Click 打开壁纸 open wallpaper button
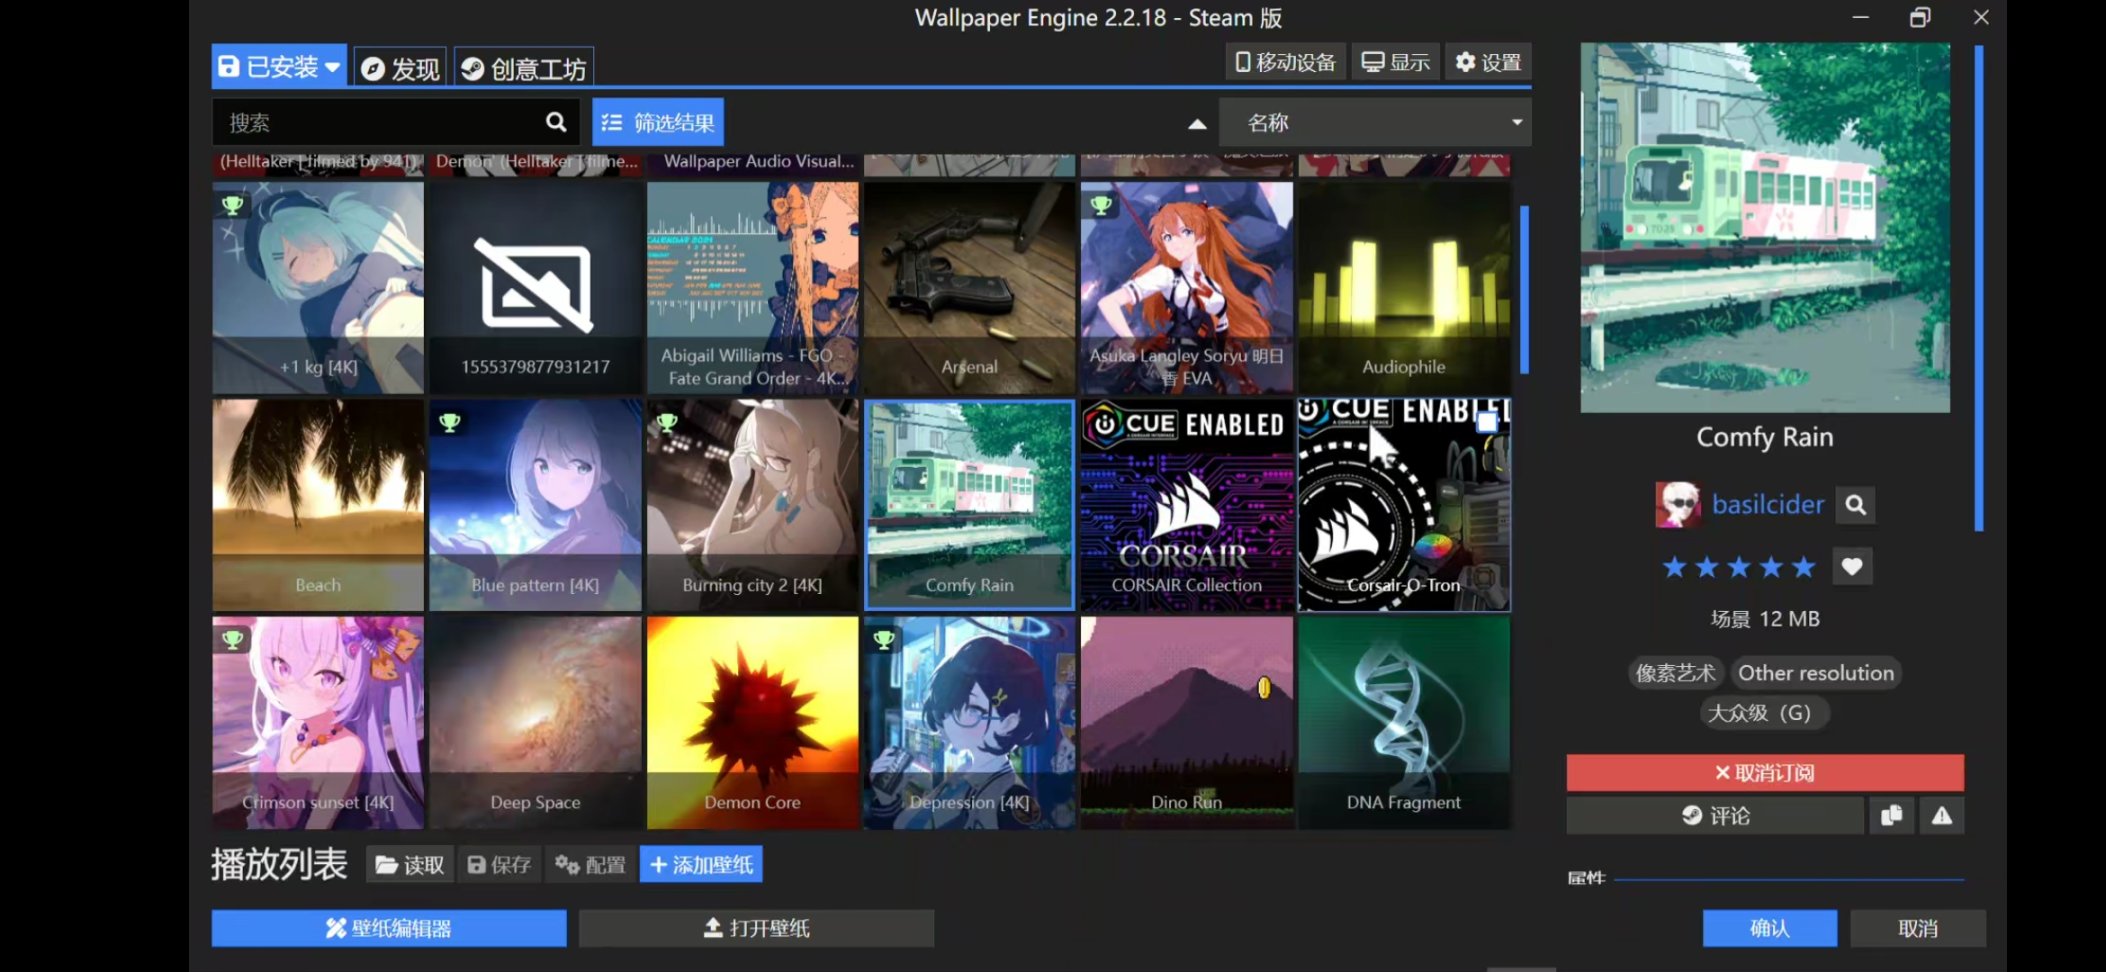Screen dimensions: 2106x972 [x=756, y=928]
